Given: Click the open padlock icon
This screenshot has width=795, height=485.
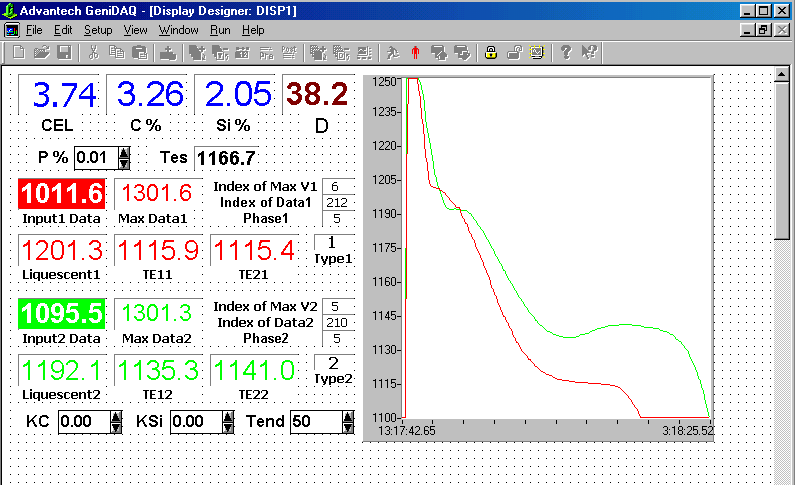Looking at the screenshot, I should (x=514, y=52).
